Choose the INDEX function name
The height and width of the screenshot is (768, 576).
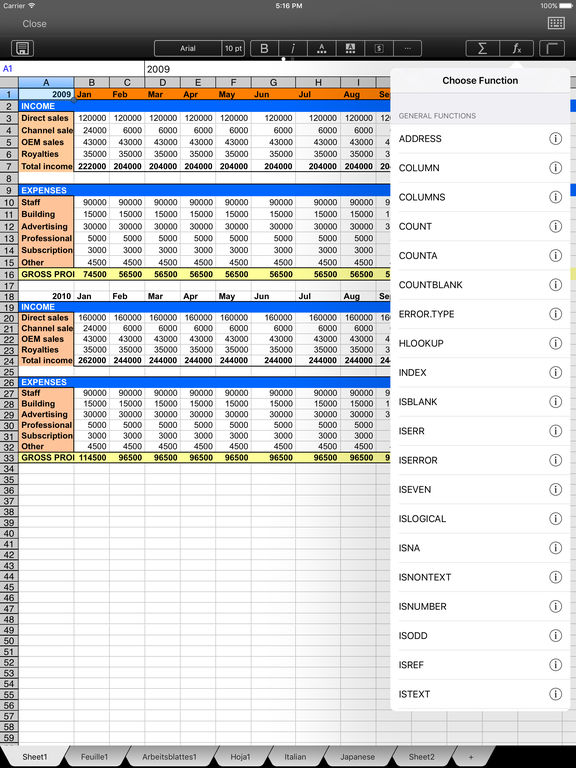412,372
